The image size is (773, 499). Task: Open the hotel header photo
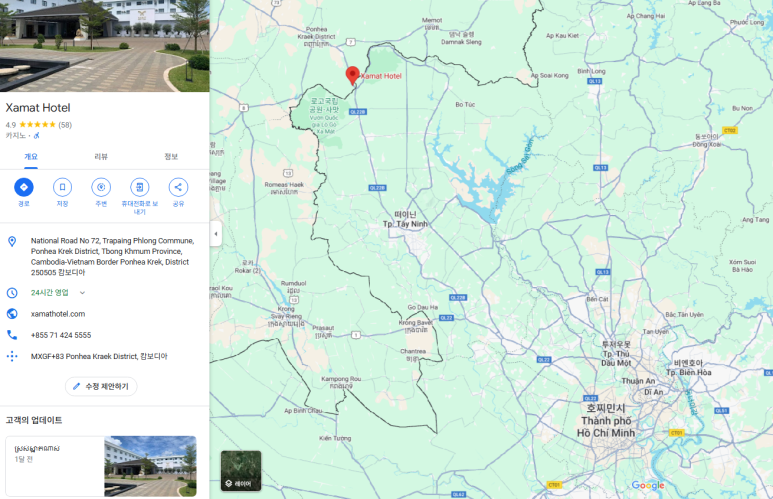[105, 46]
